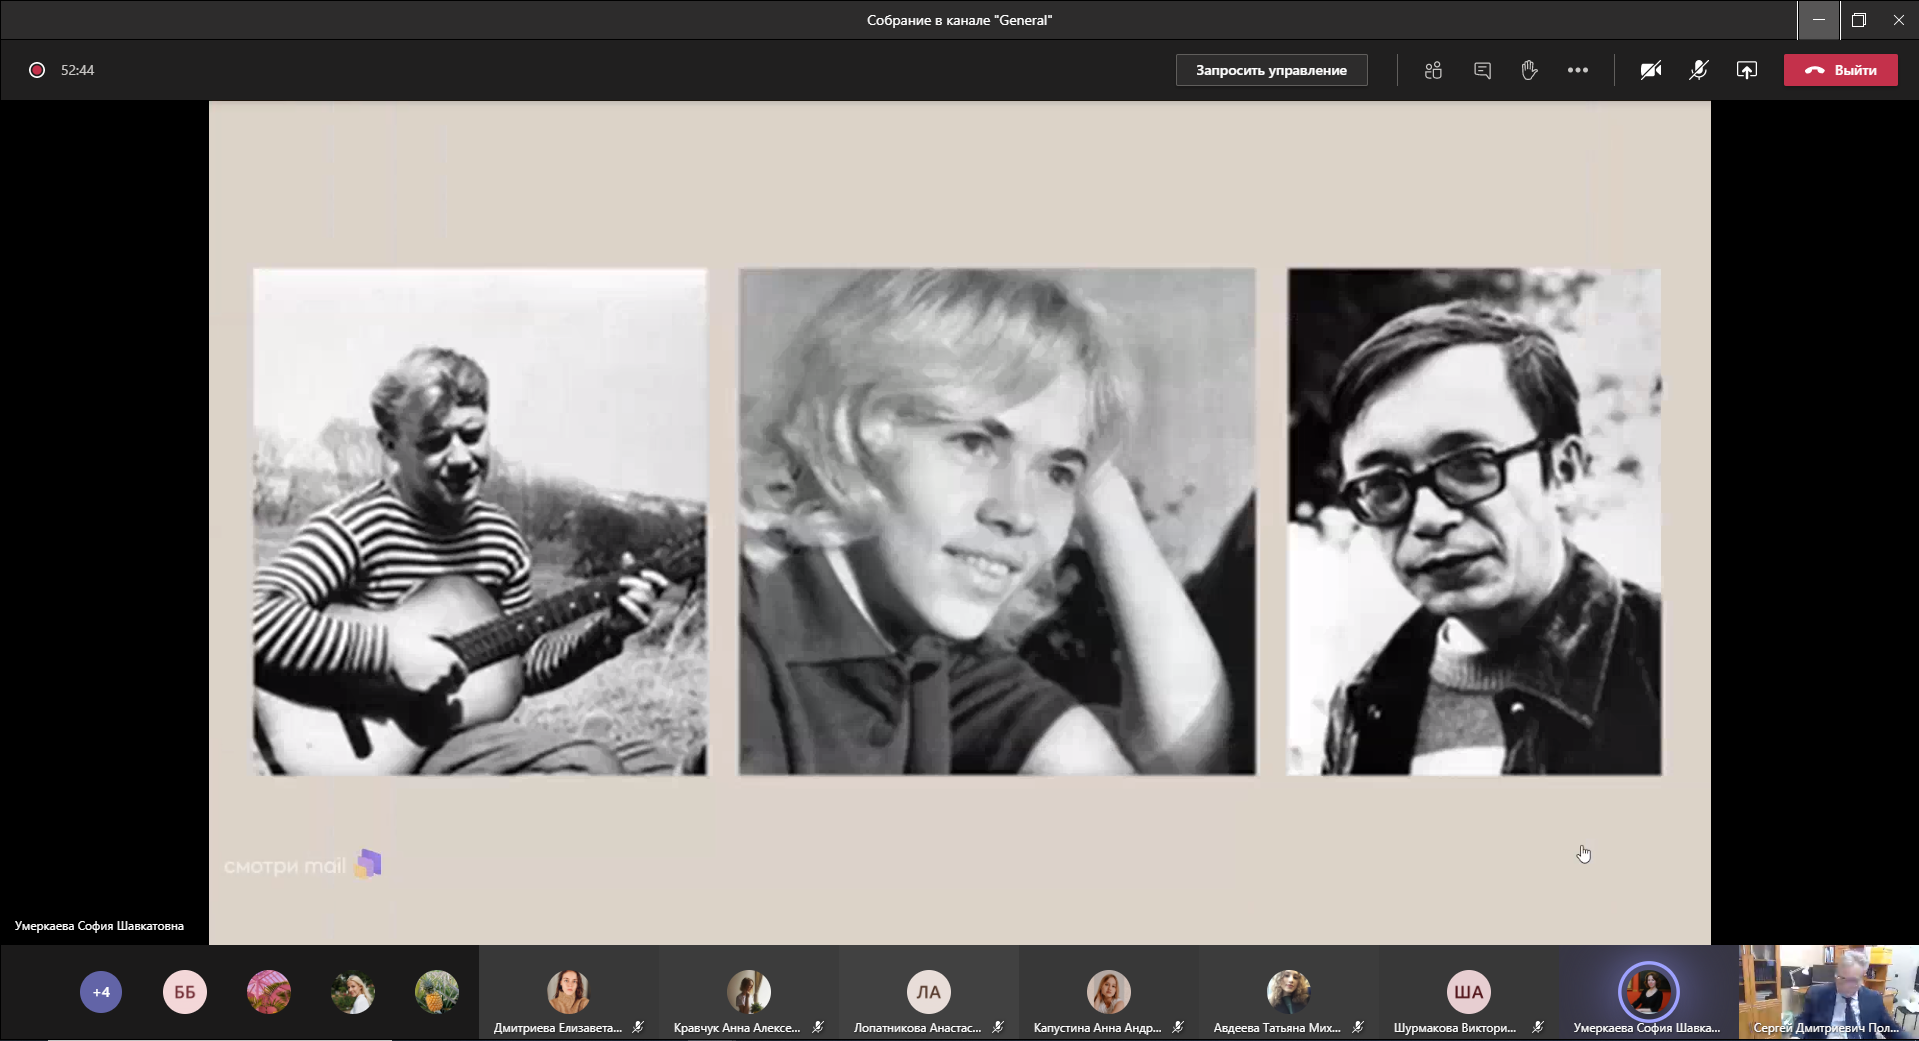Open the meeting chat icon
1919x1041 pixels.
click(x=1482, y=70)
